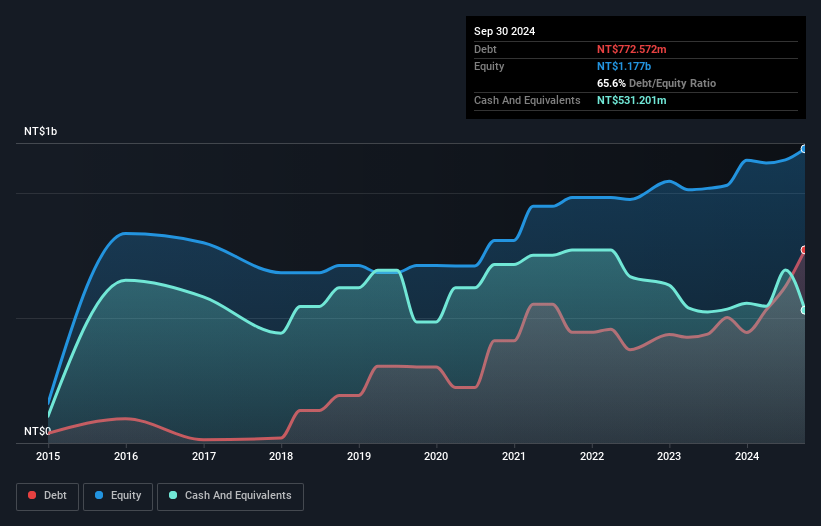This screenshot has height=526, width=821.
Task: Click the 65.6% Debt/Equity Ratio text
Action: coord(656,83)
